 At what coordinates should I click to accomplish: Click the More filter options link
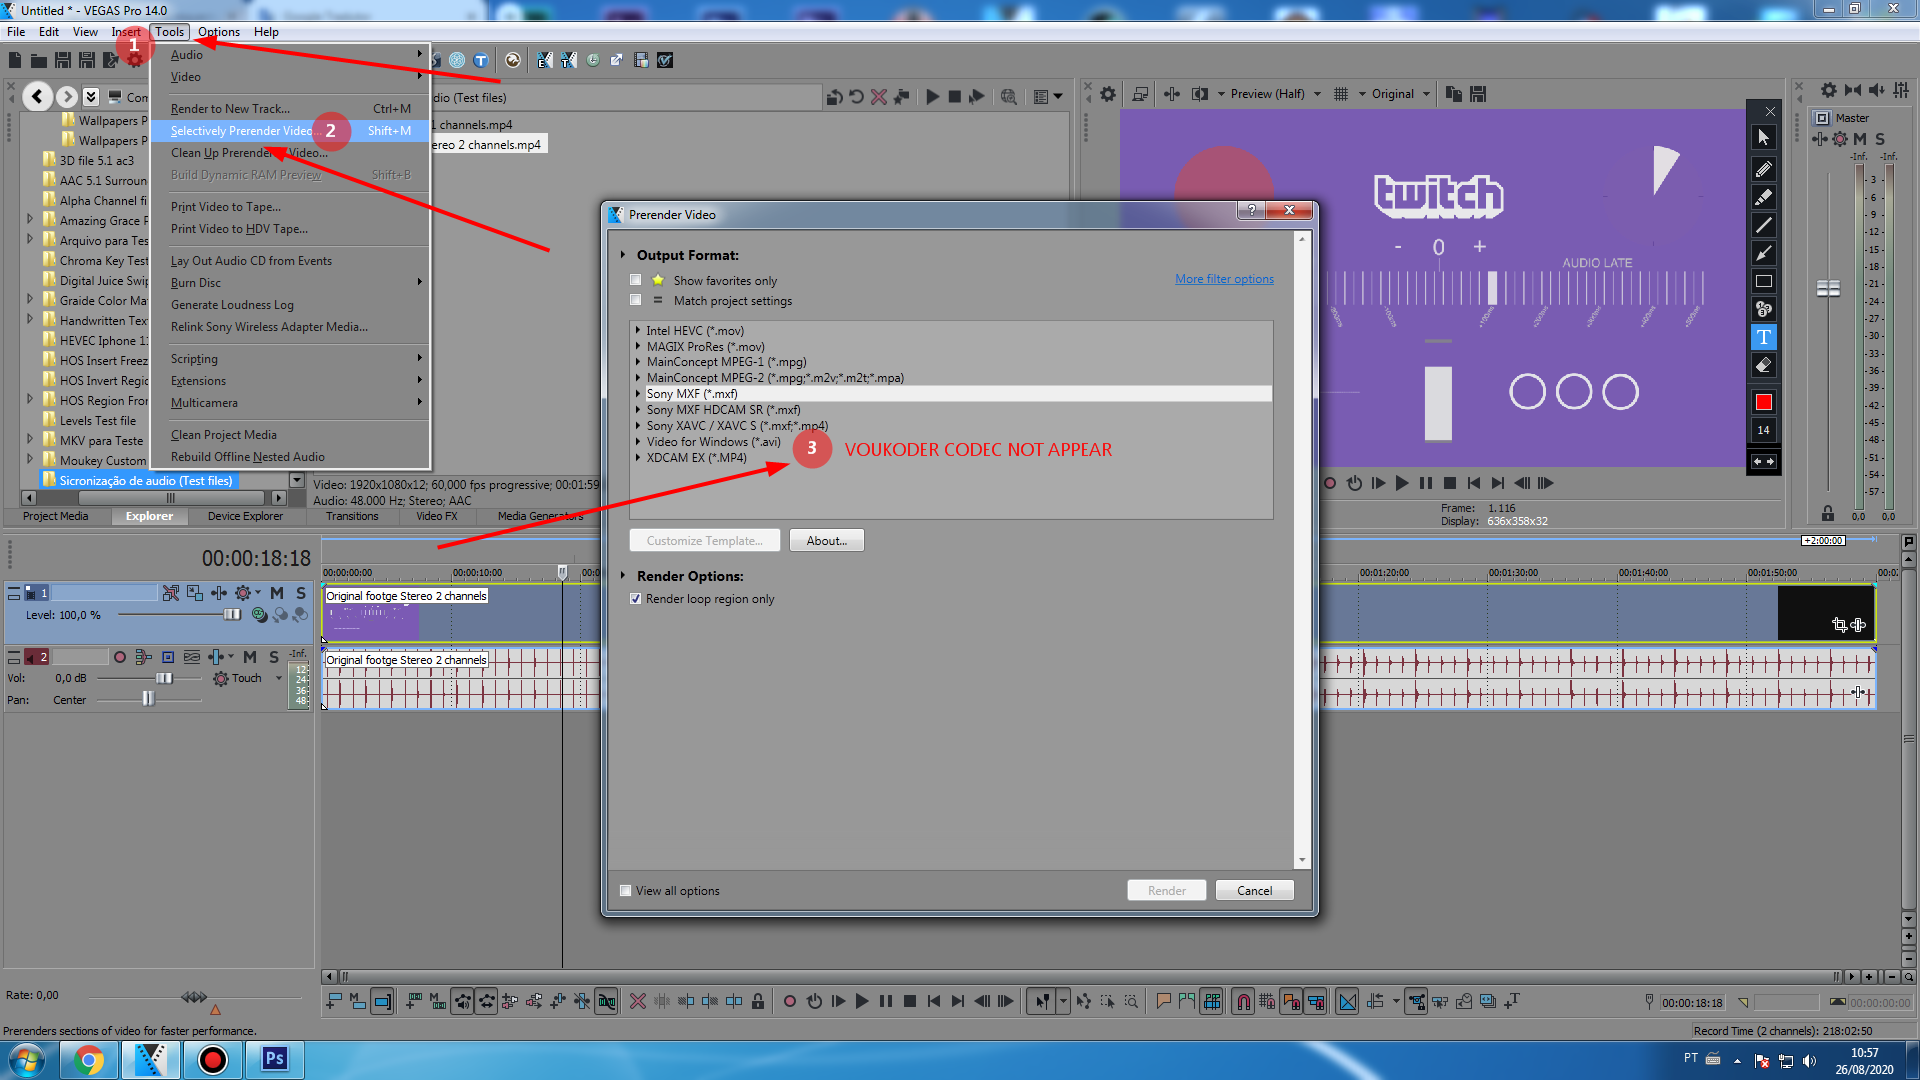point(1224,279)
